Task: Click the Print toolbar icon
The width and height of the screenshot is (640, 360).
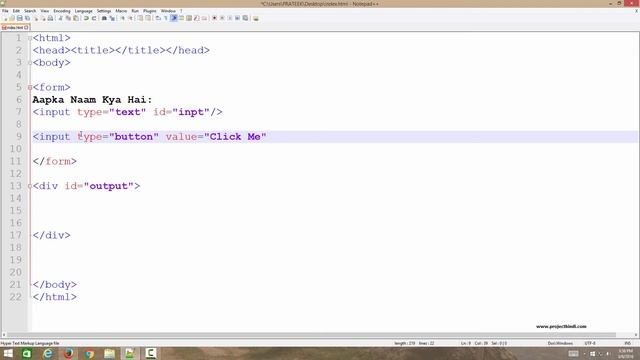Action: (x=50, y=18)
